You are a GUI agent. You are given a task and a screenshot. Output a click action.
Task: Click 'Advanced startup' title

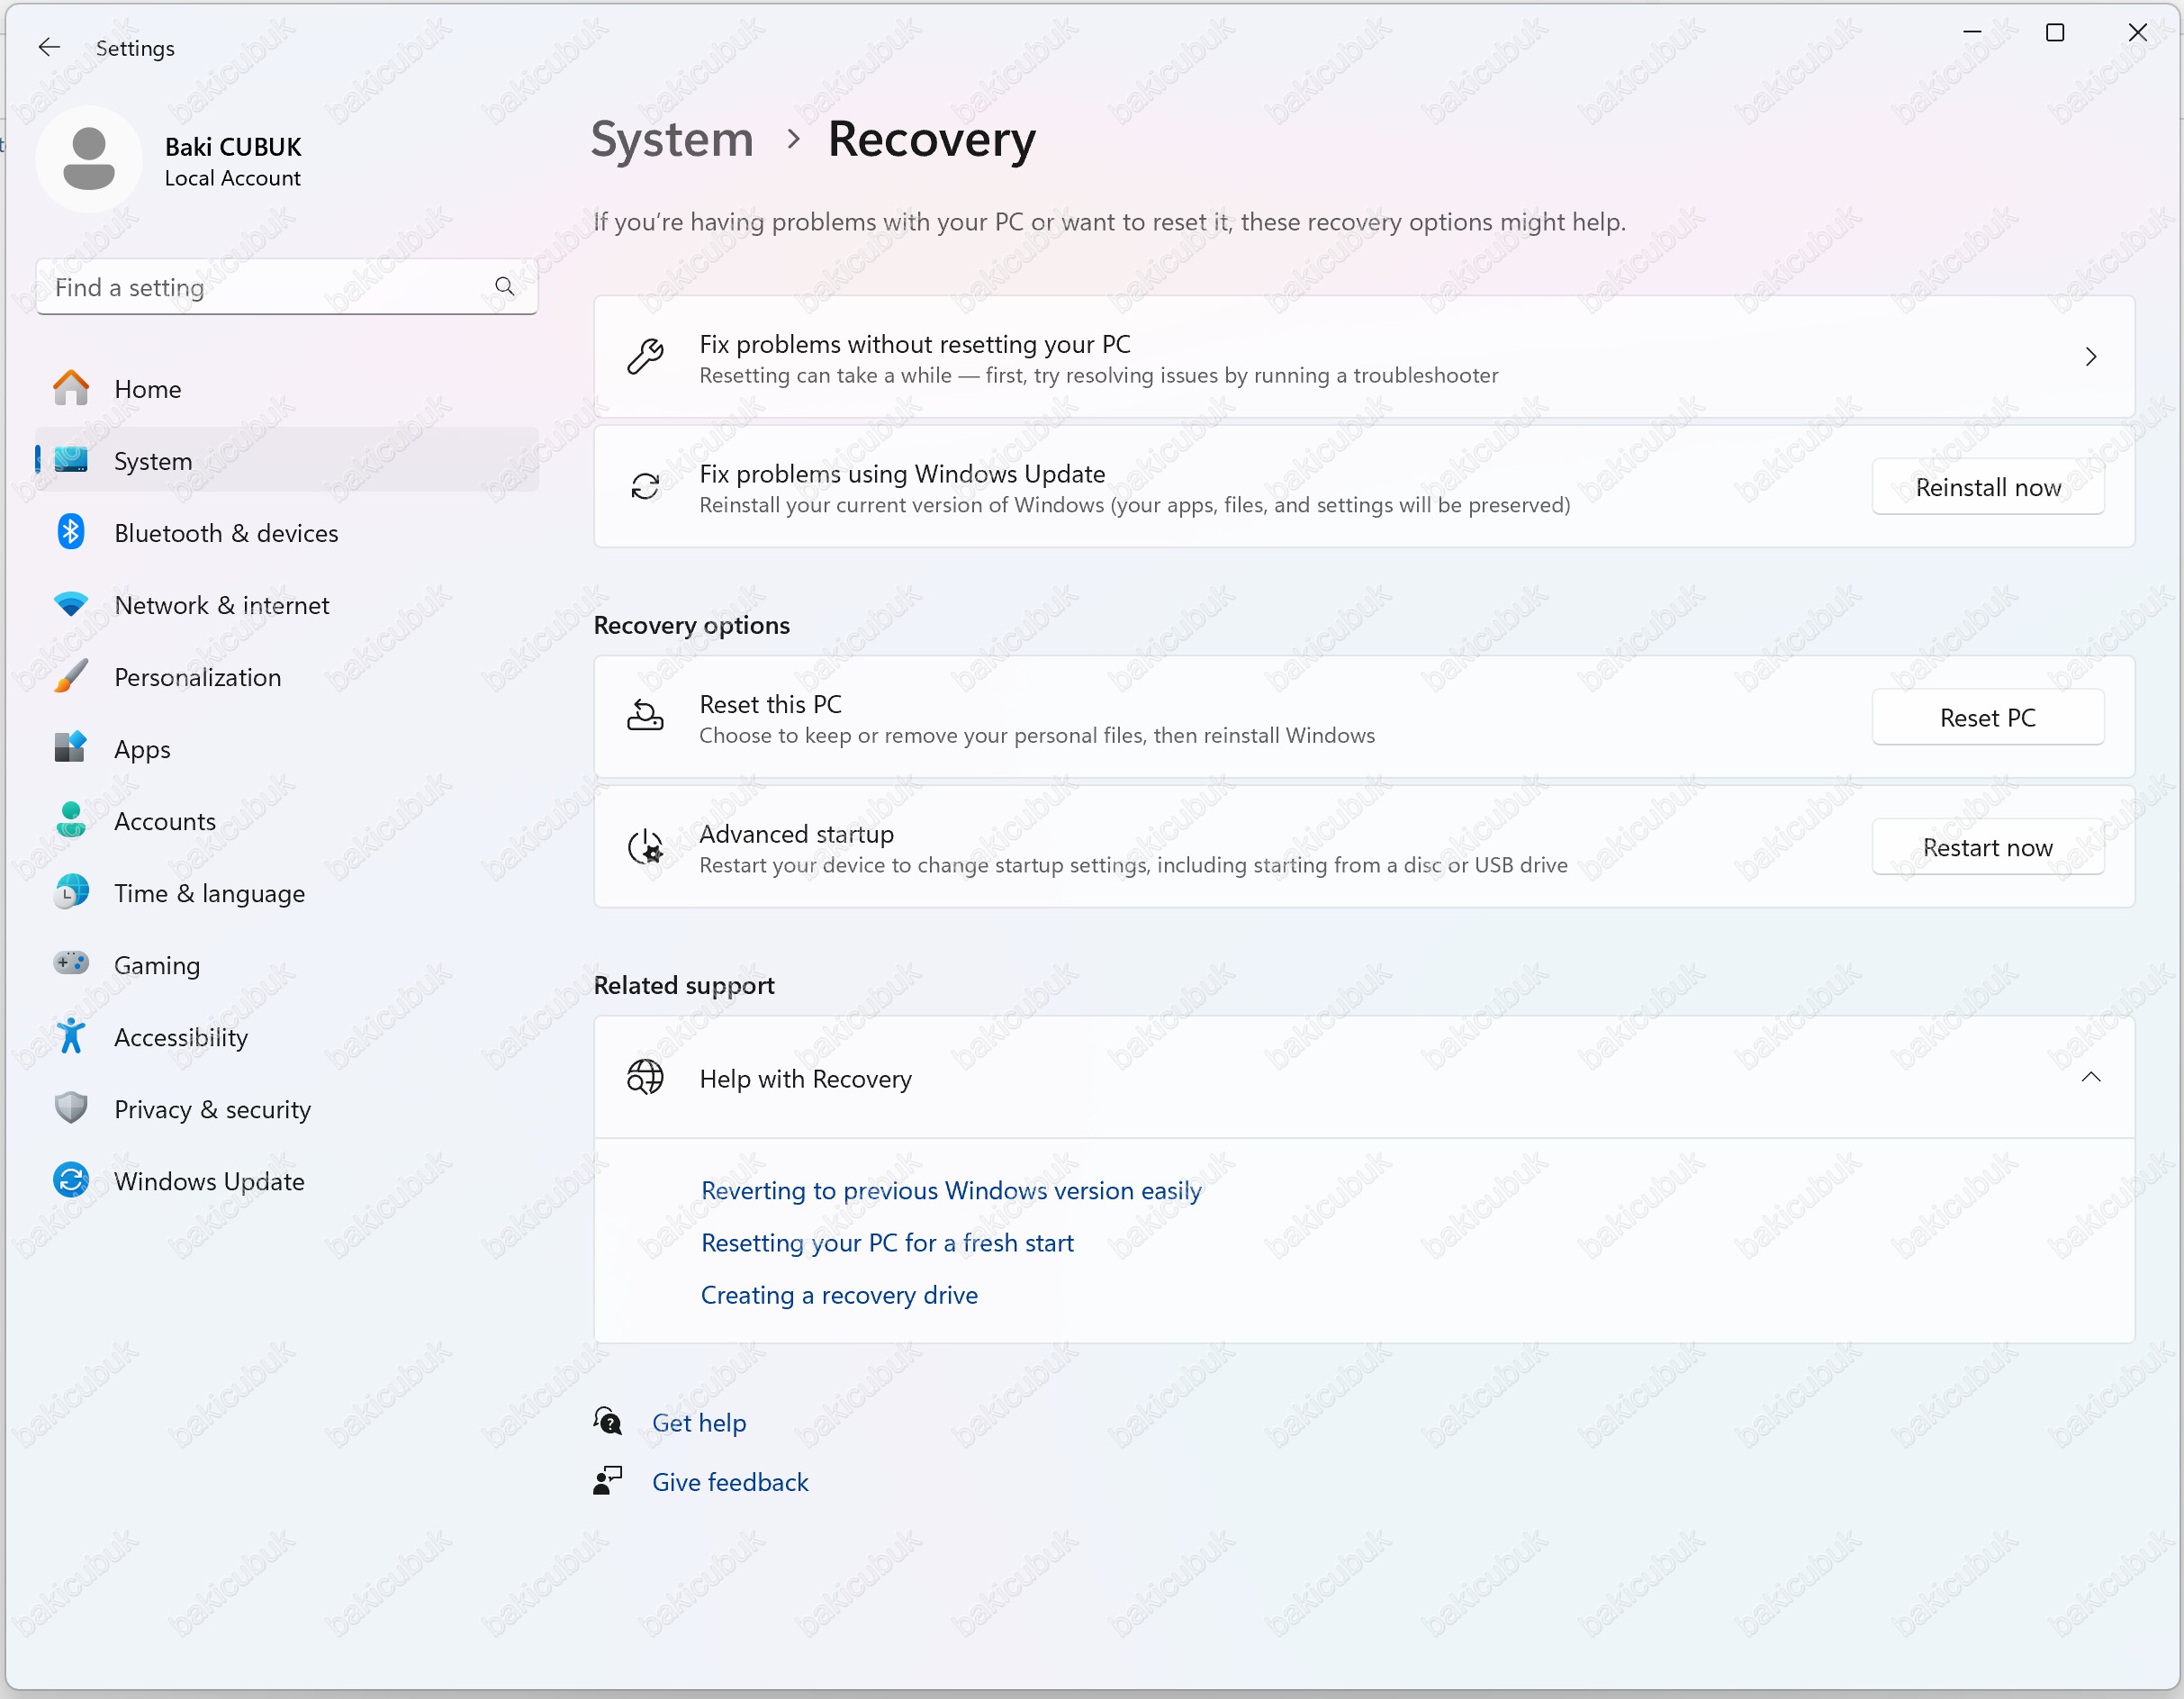[x=797, y=833]
